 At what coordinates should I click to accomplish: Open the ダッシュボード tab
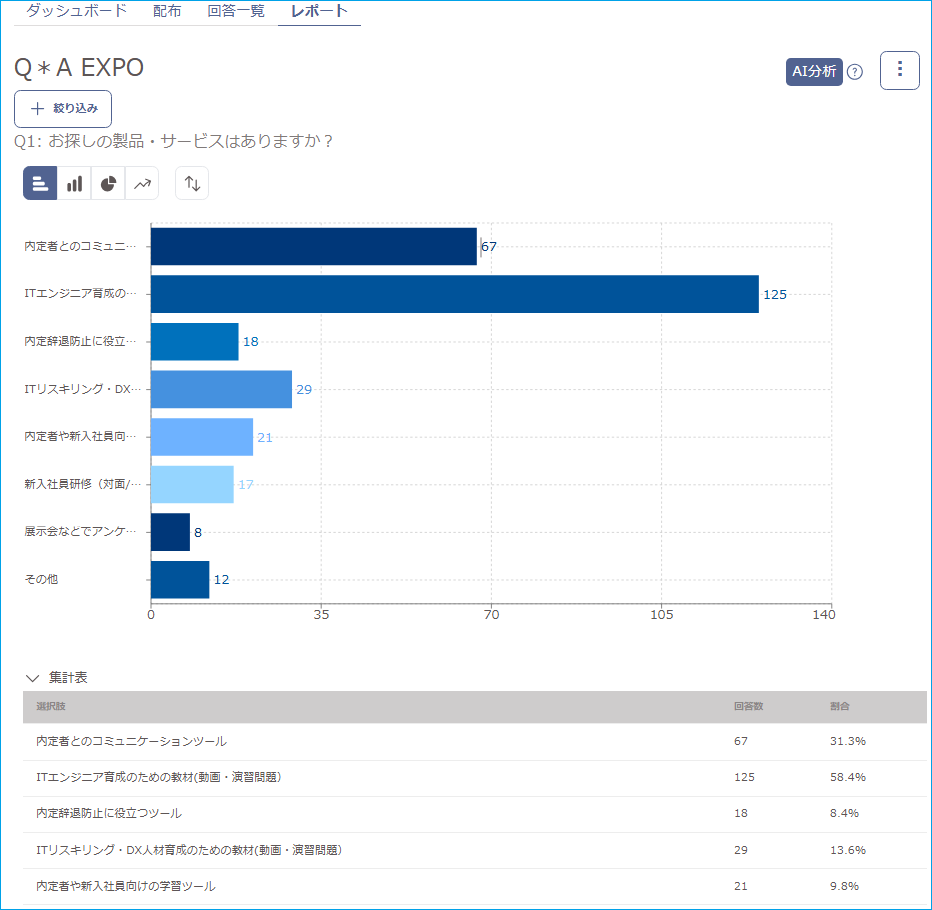pyautogui.click(x=76, y=12)
